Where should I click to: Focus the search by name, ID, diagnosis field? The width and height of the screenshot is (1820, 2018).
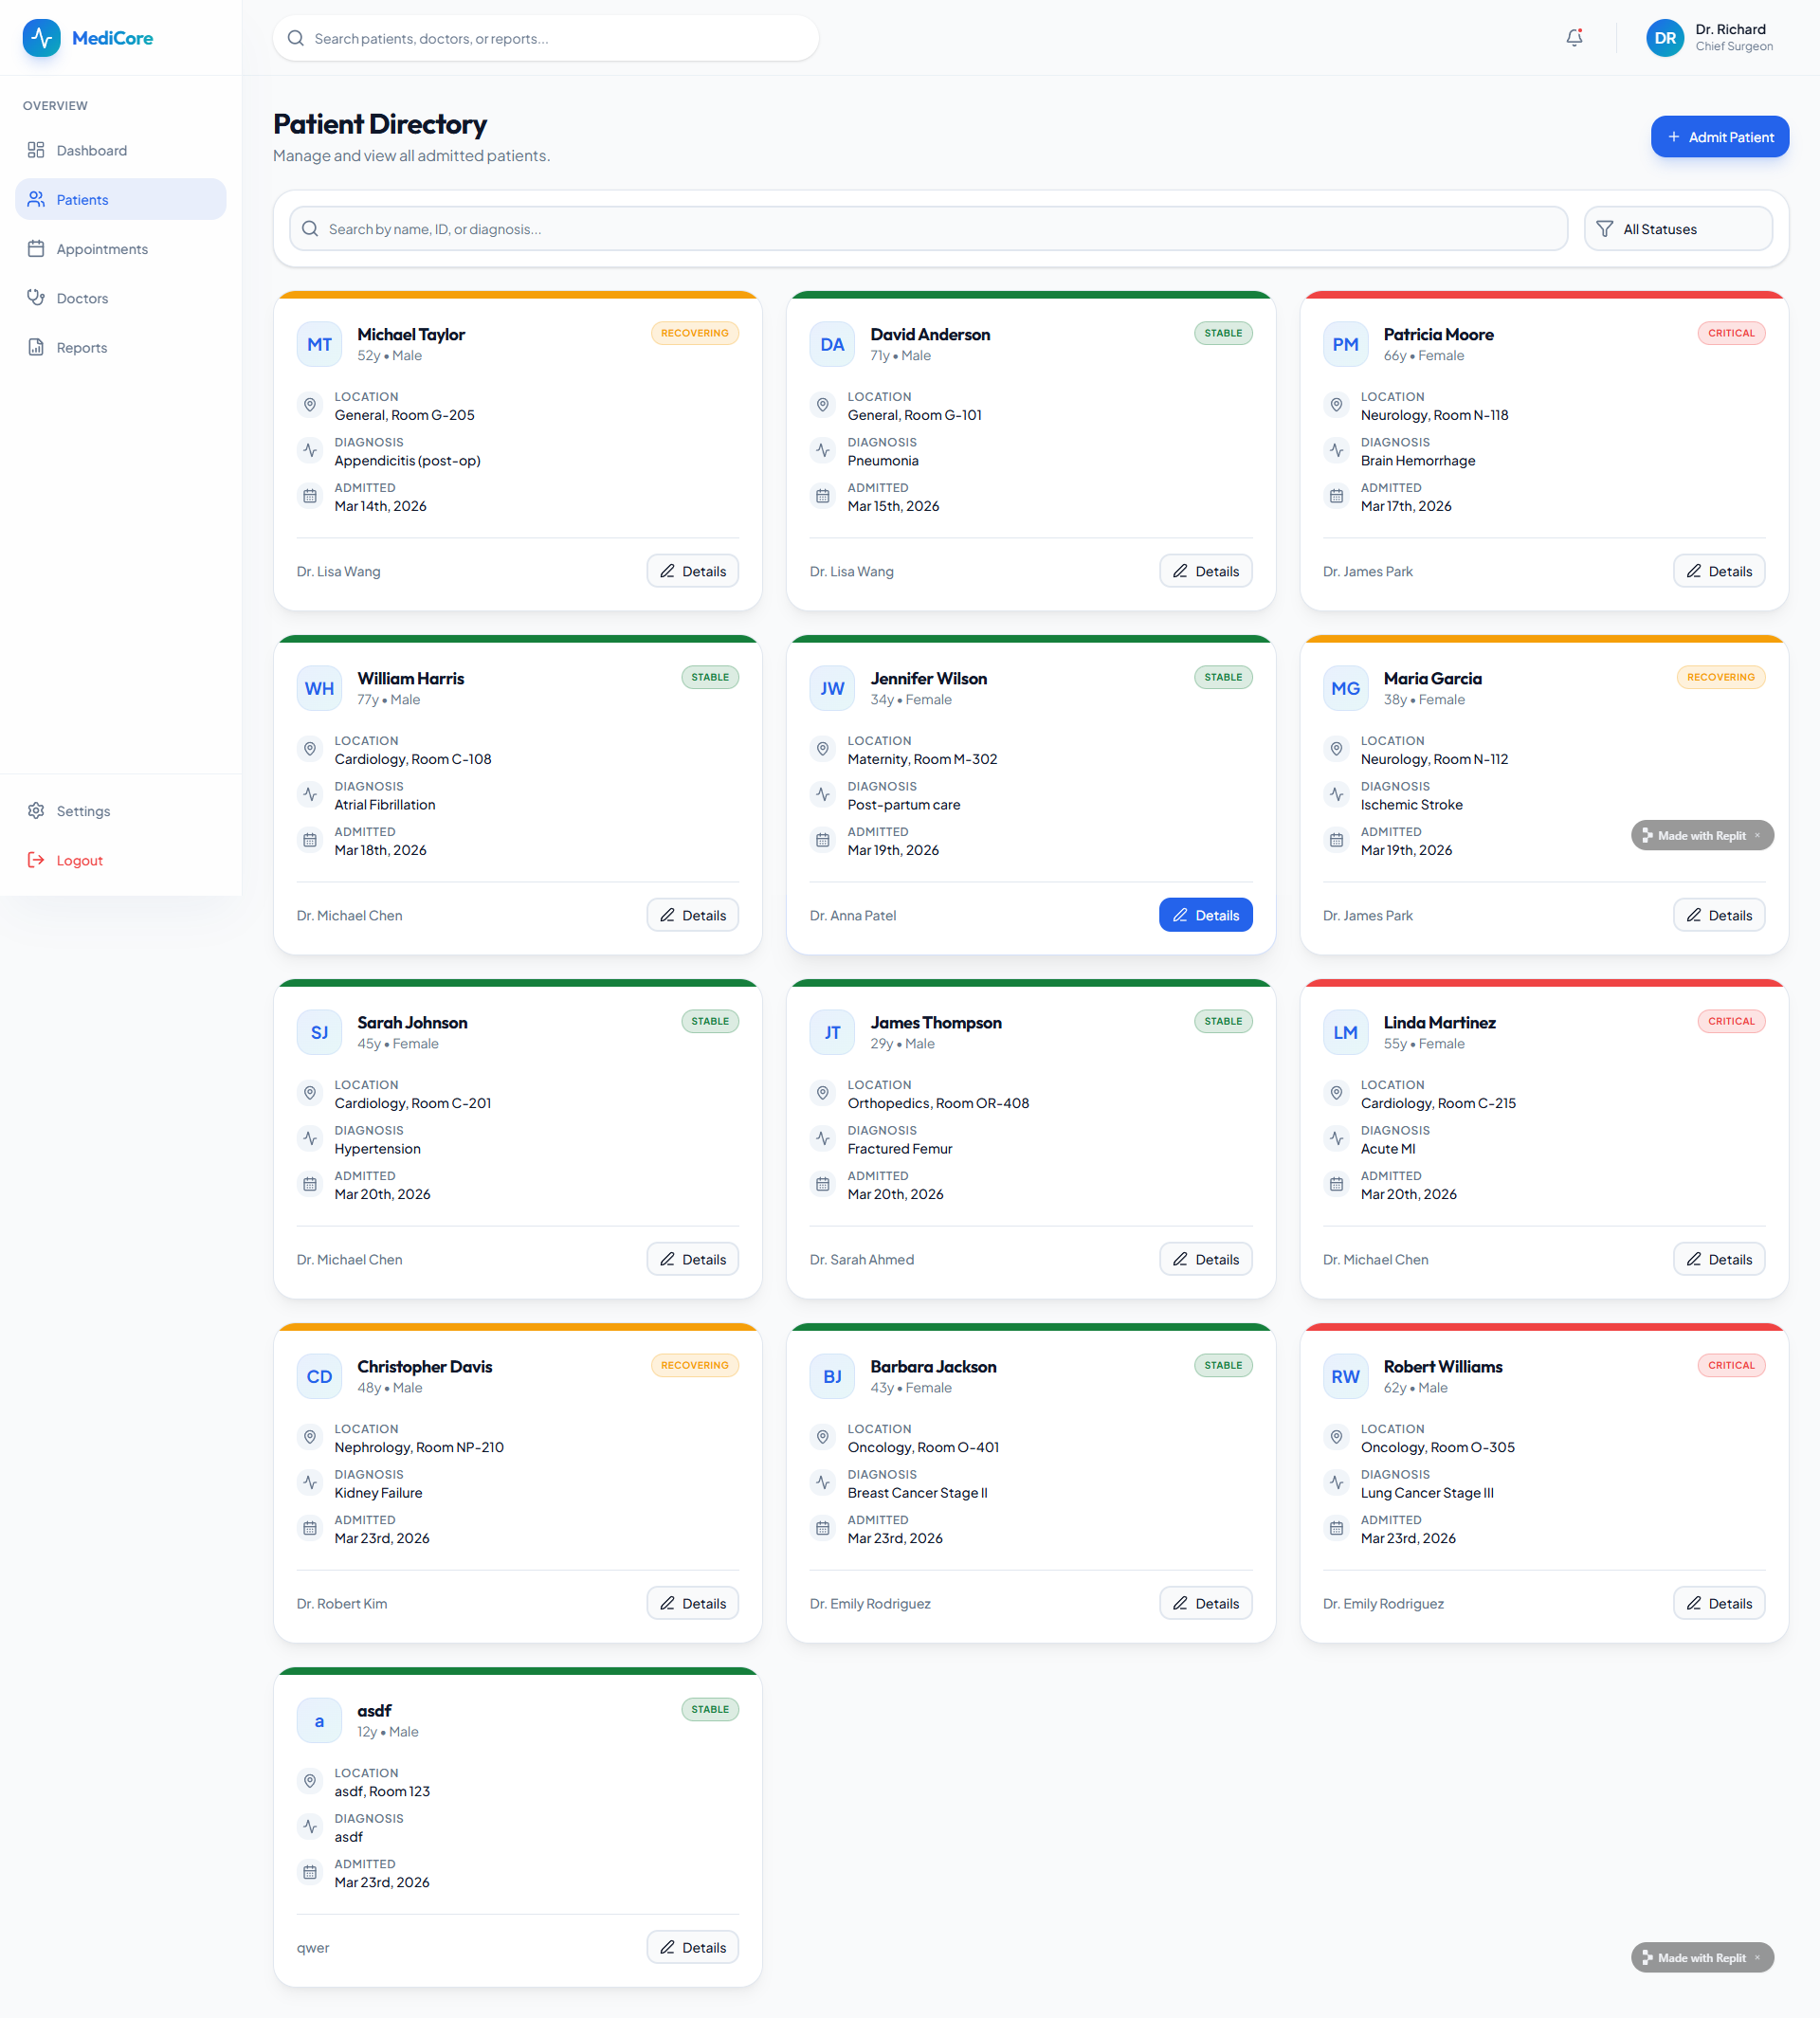tap(930, 229)
